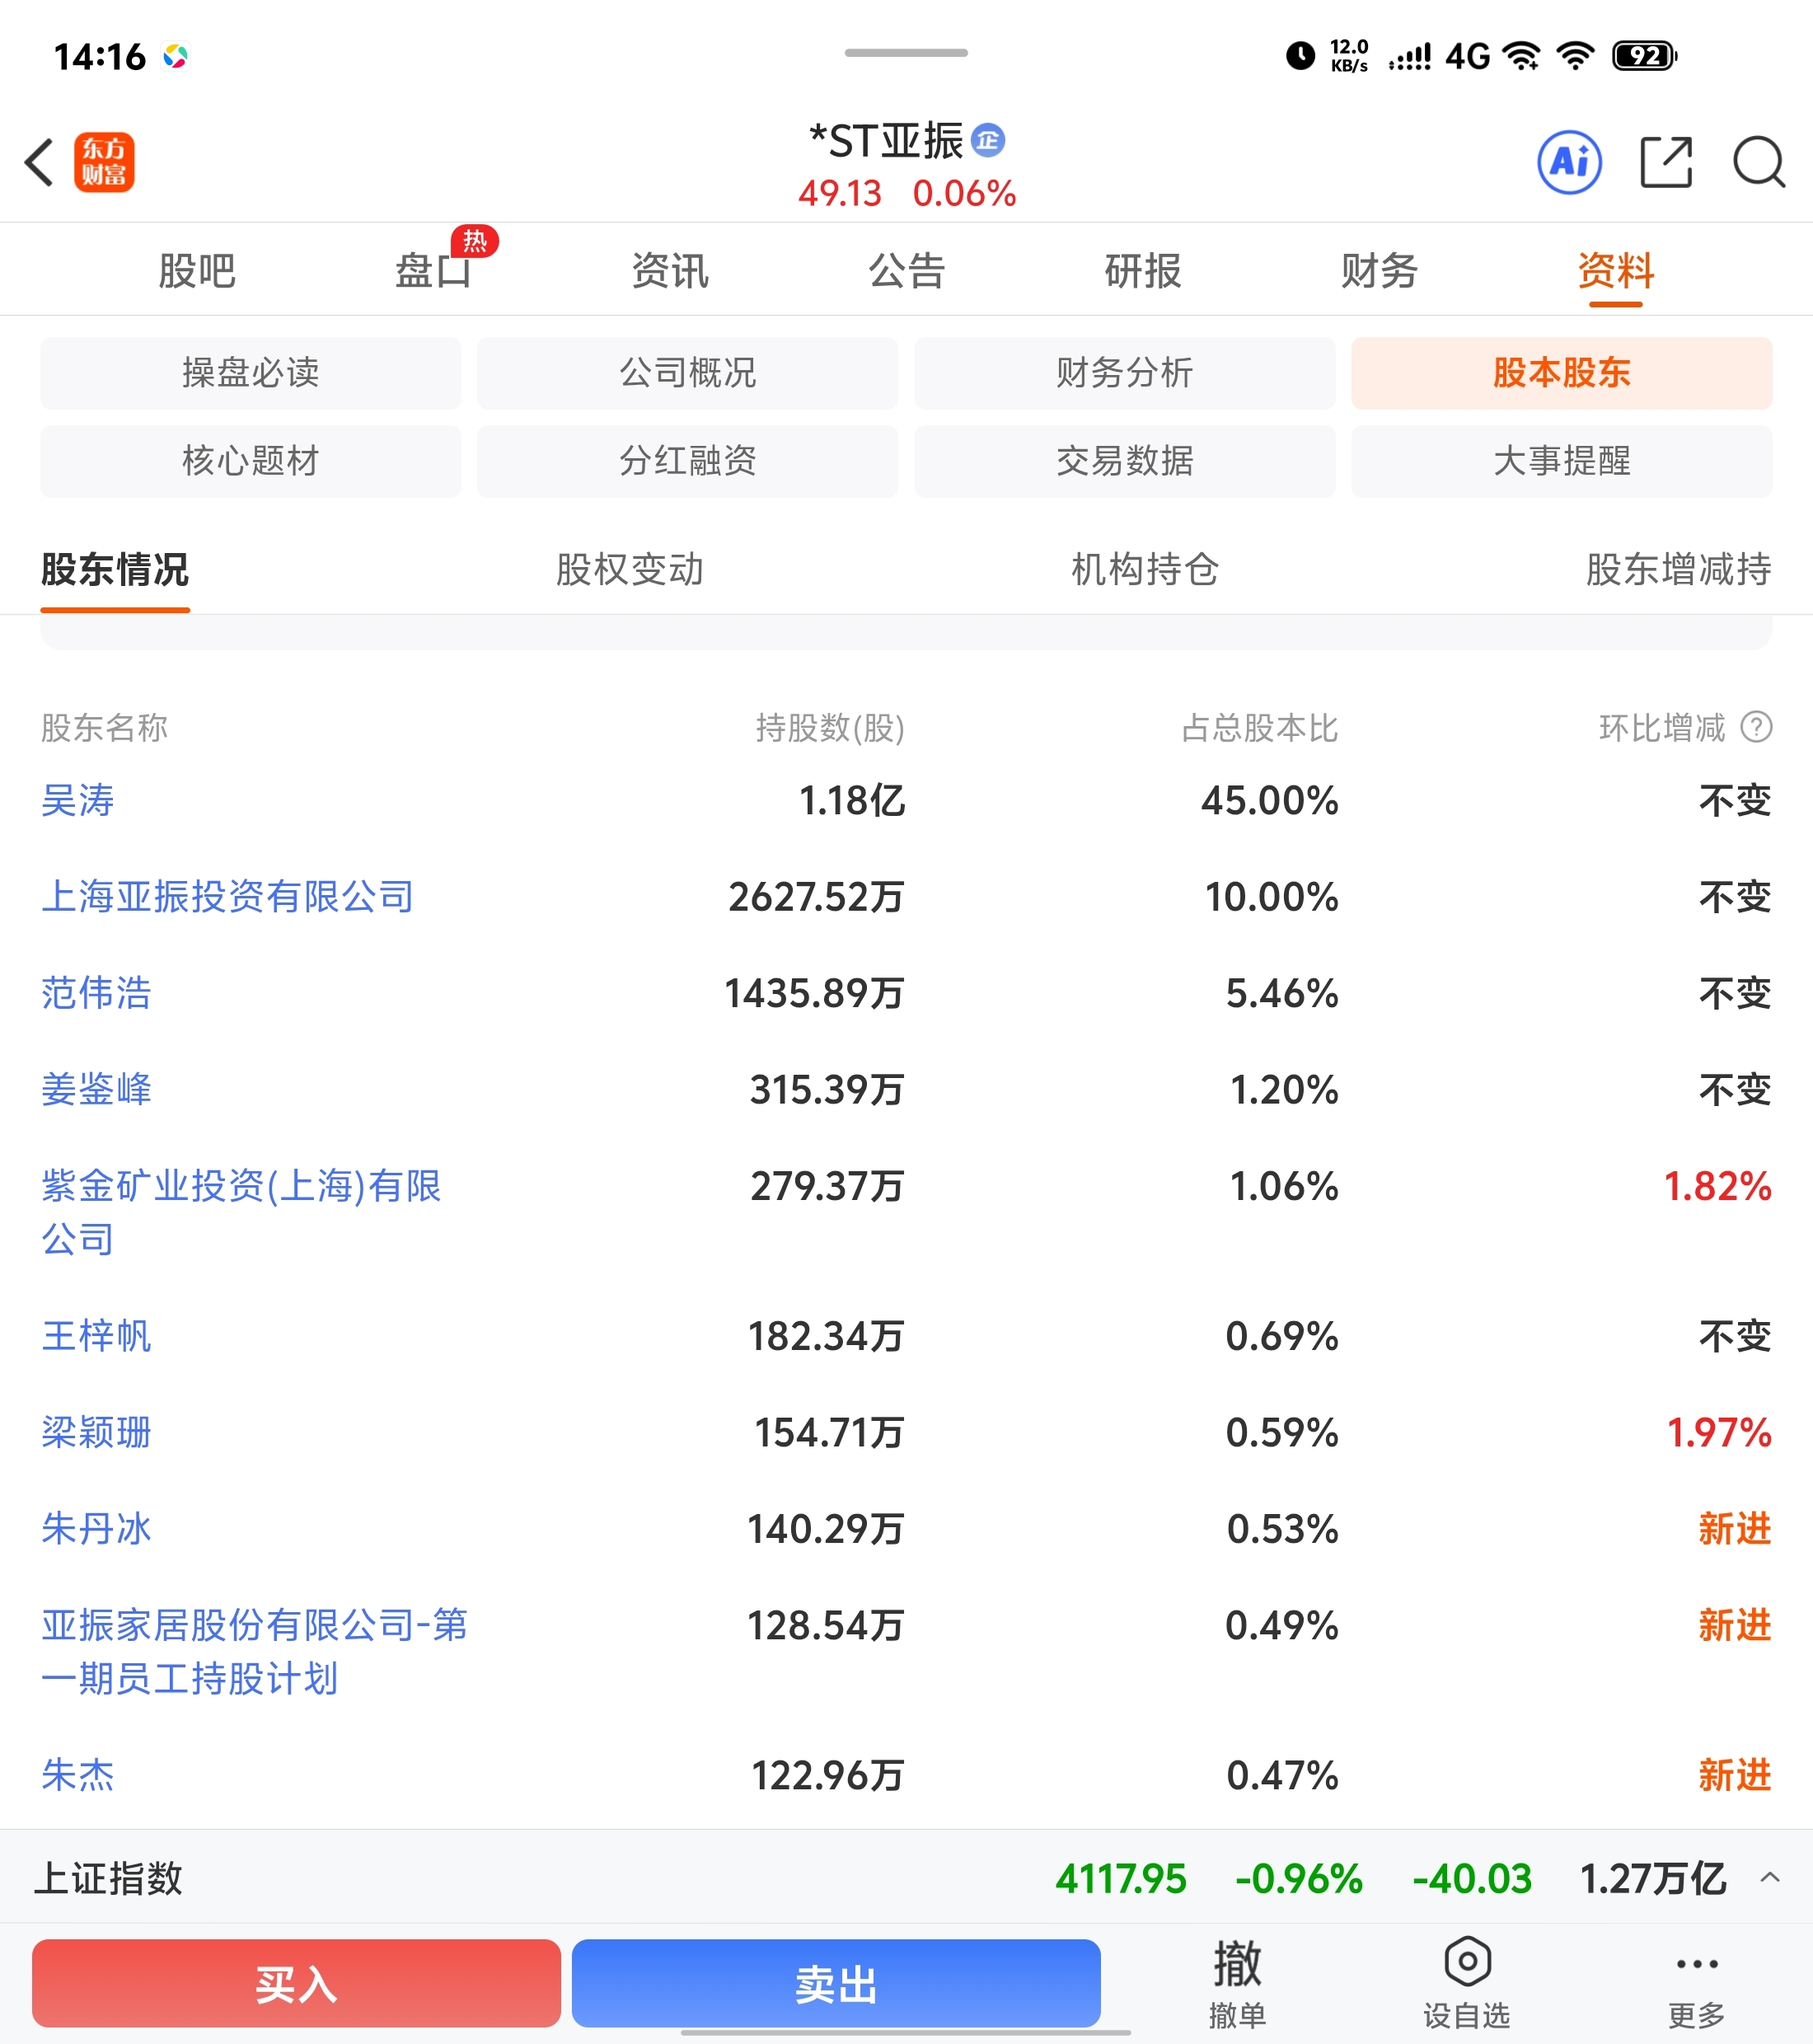Choose the 分红融资 category button

click(687, 461)
